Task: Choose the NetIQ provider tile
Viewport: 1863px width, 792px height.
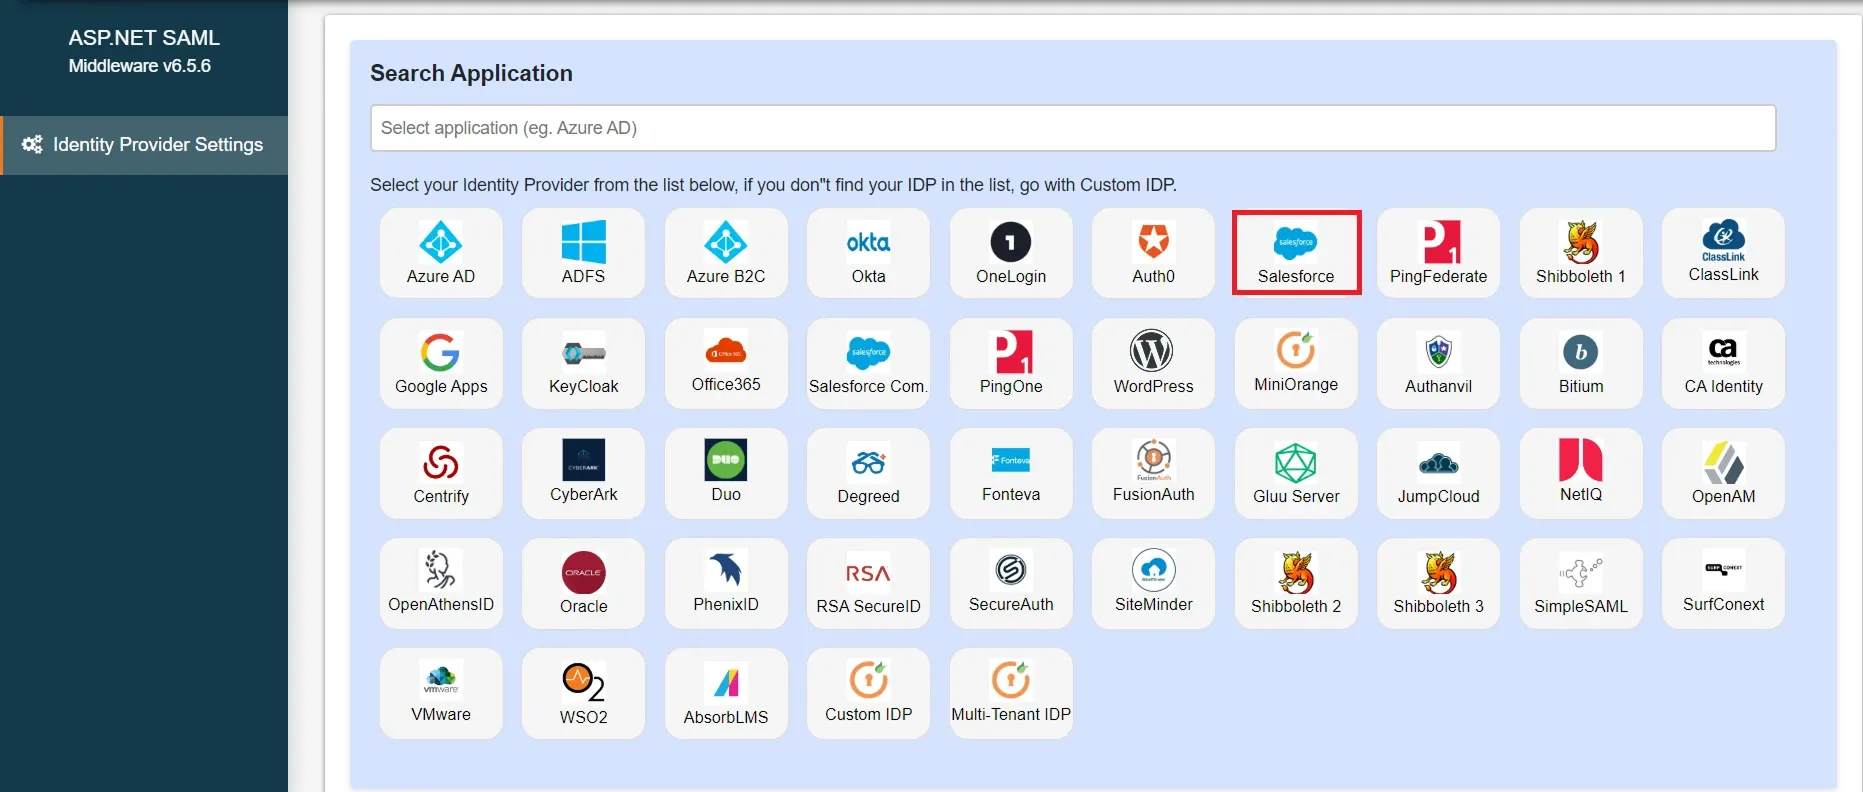Action: pos(1581,473)
